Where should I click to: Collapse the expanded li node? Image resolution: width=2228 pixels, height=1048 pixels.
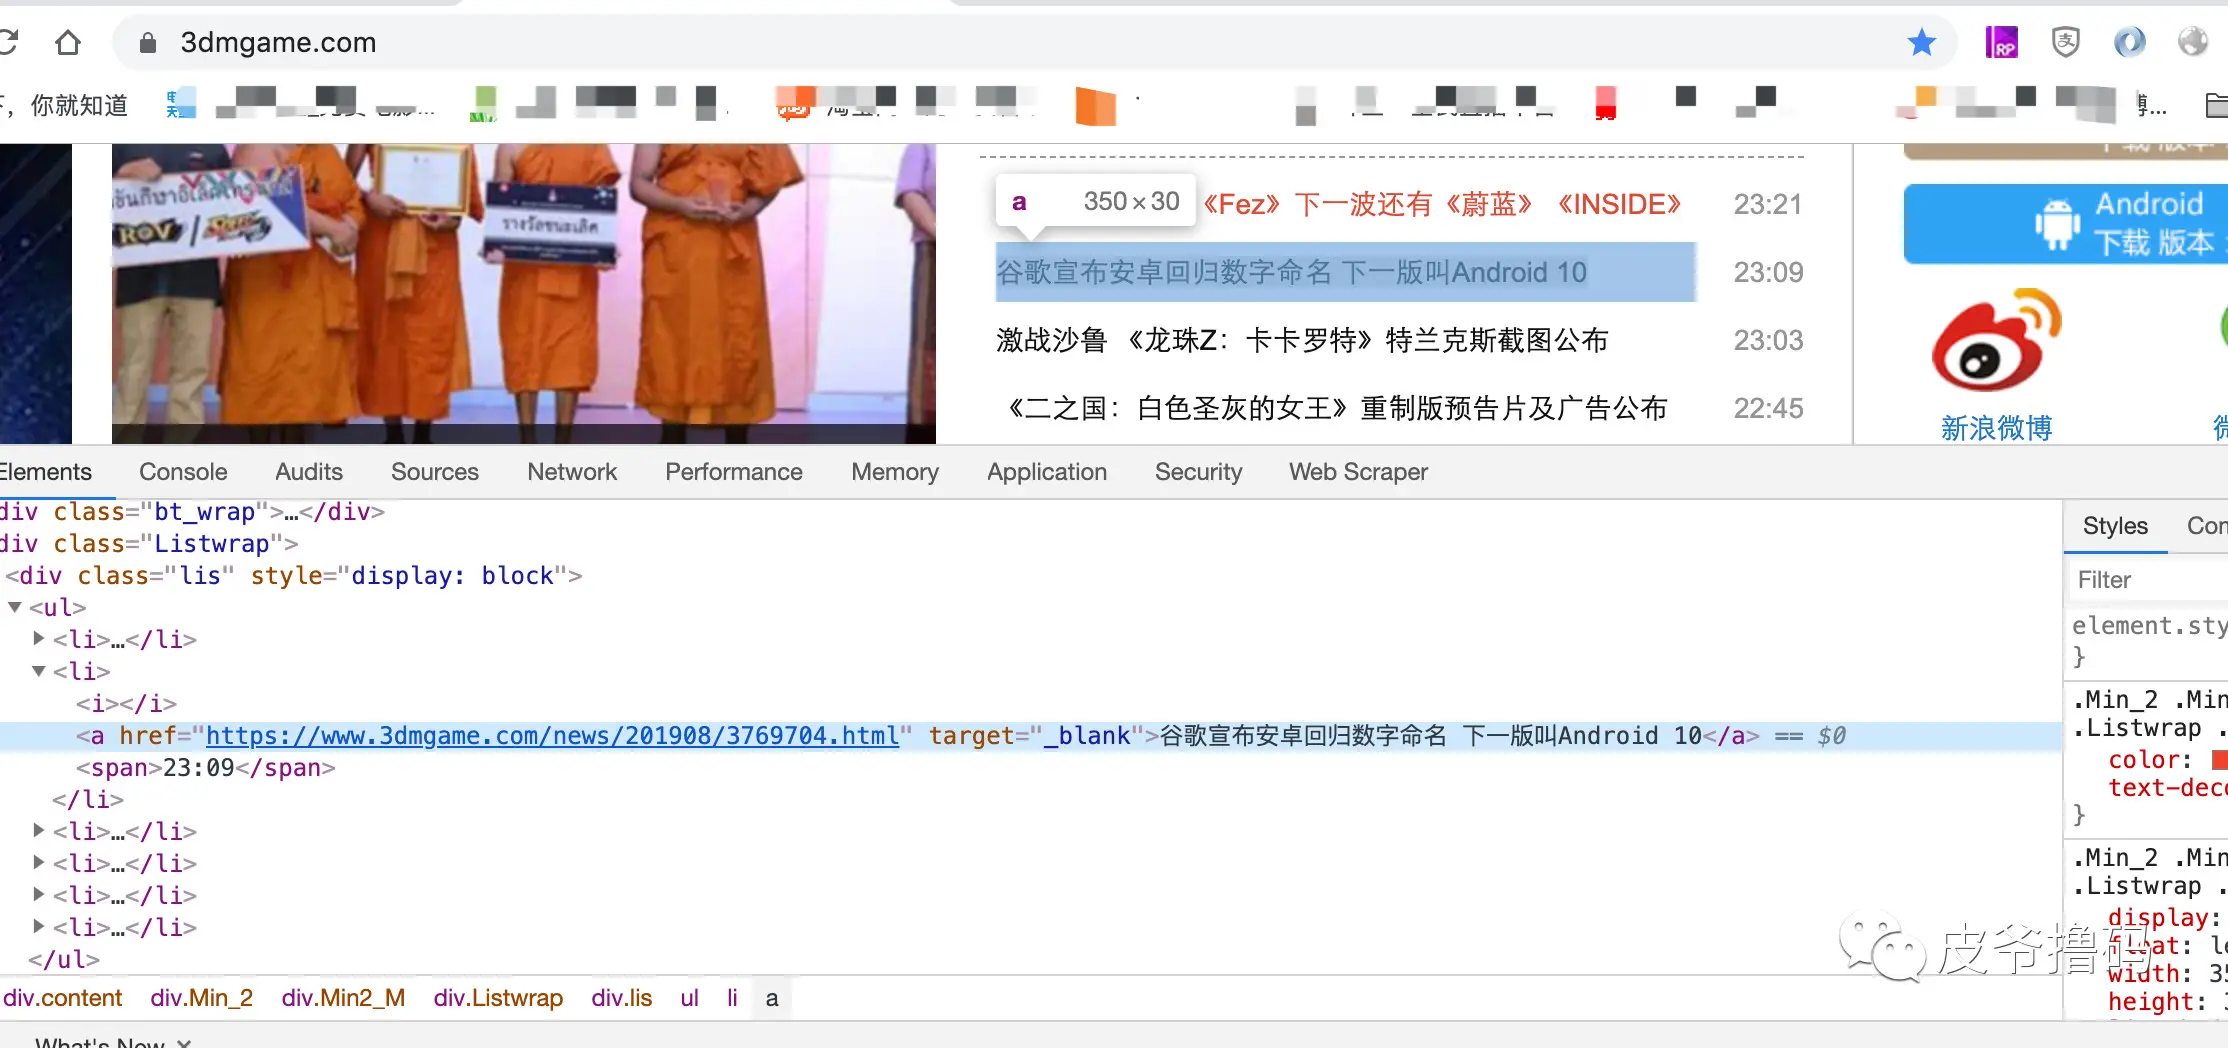pyautogui.click(x=39, y=671)
